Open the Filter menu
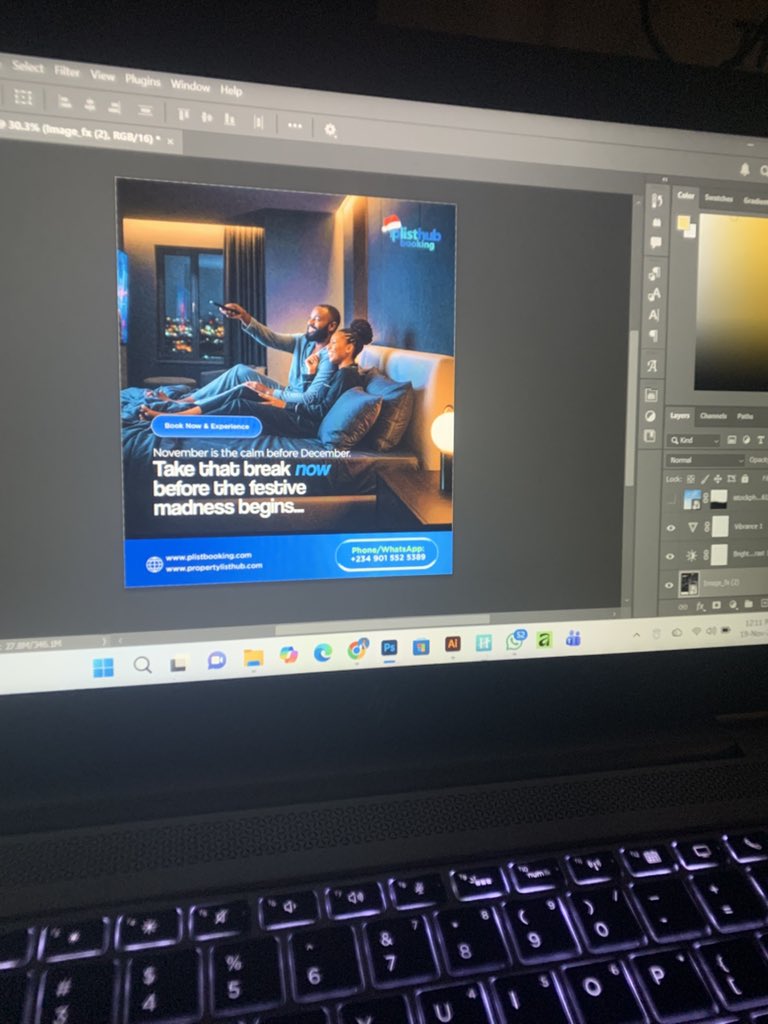Screen dimensions: 768x1024 [x=66, y=71]
